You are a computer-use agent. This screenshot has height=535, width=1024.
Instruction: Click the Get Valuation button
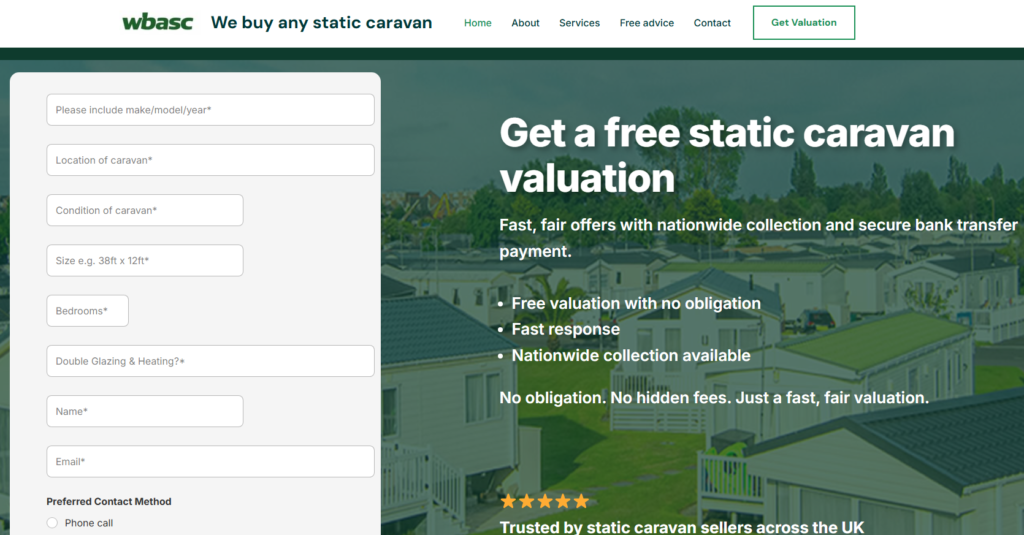(x=803, y=23)
